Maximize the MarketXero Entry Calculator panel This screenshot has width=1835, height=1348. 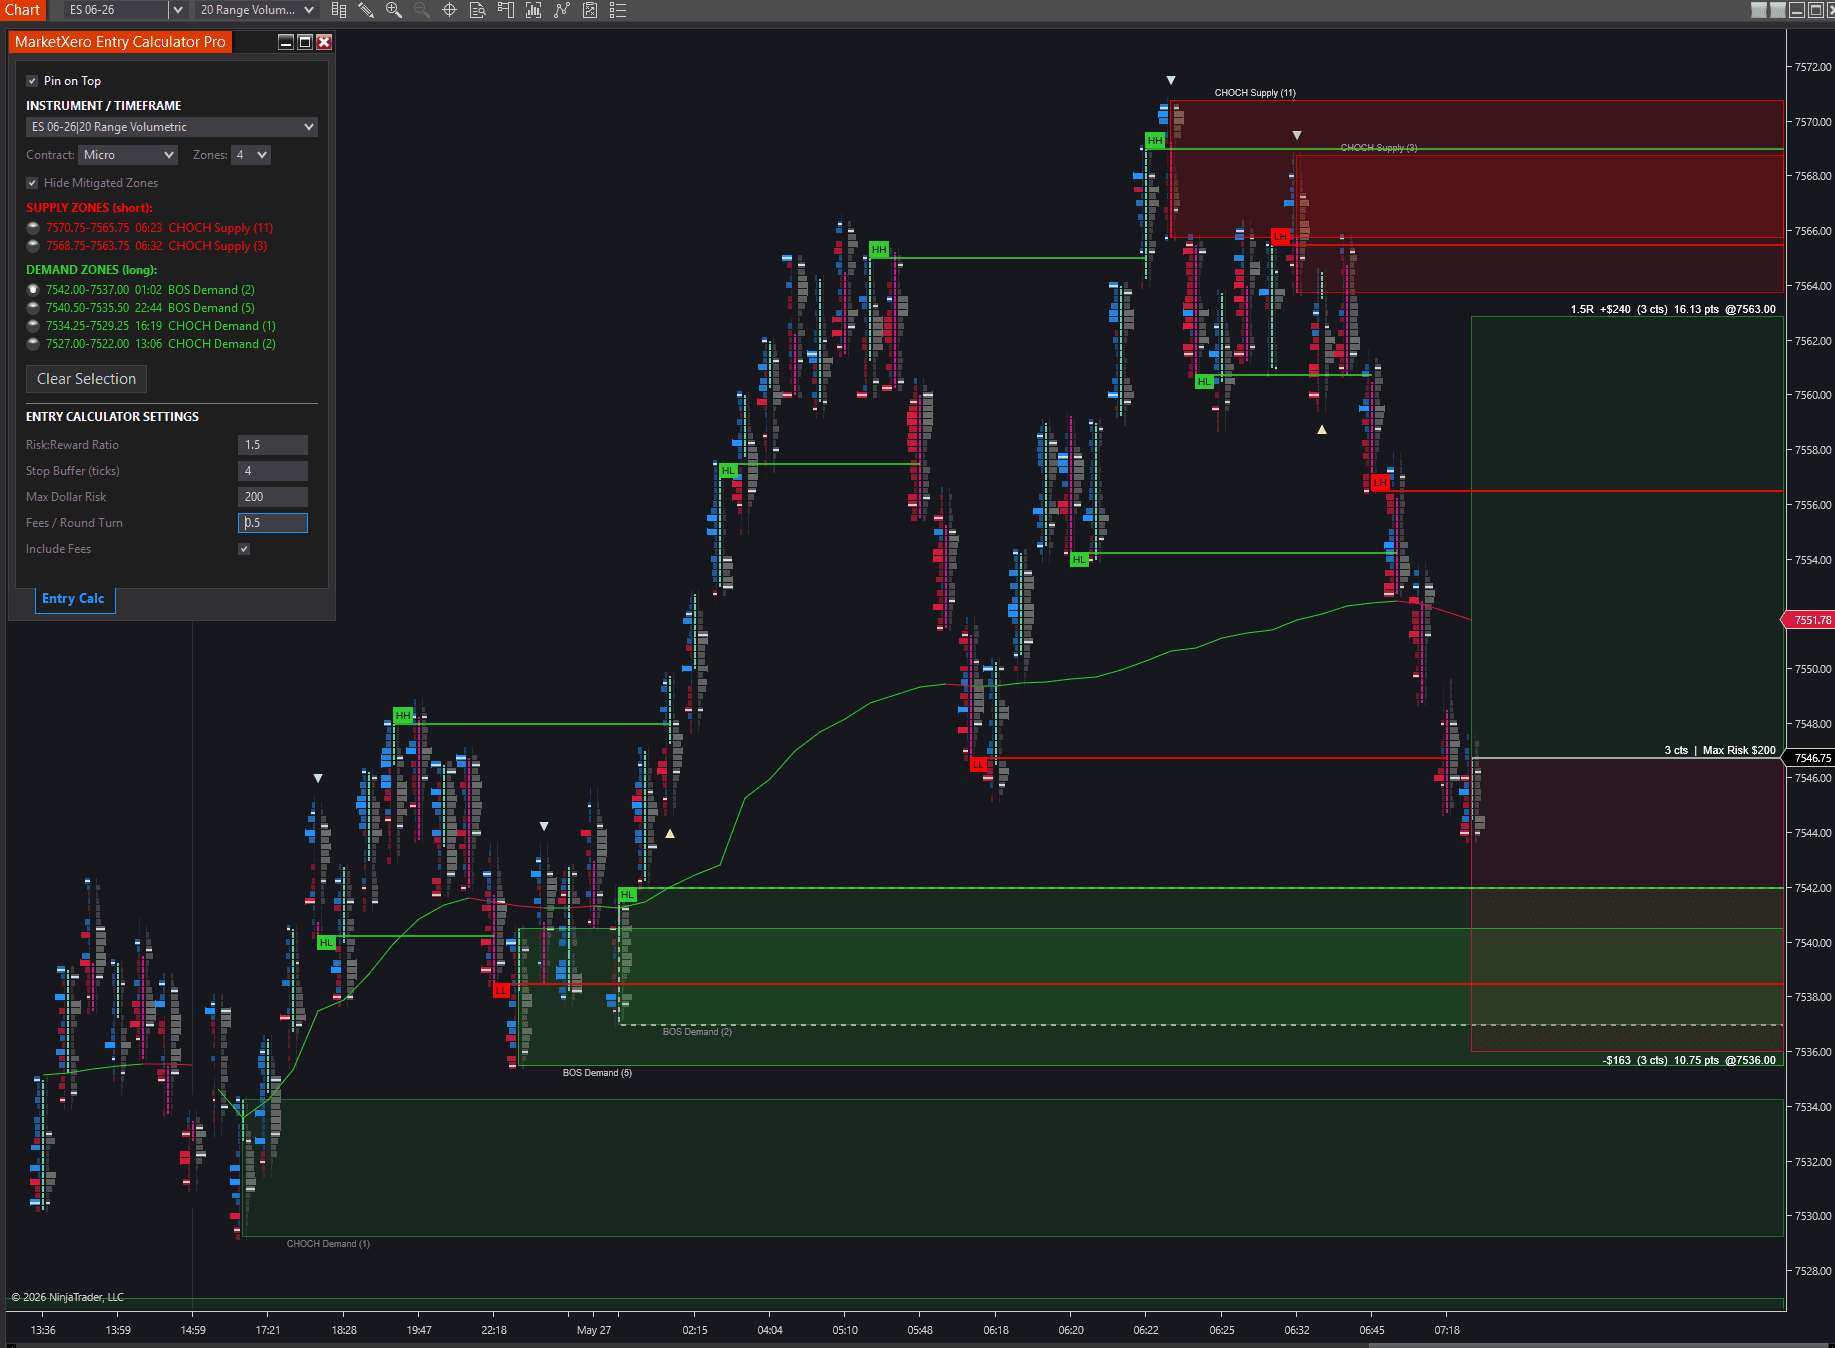(305, 42)
